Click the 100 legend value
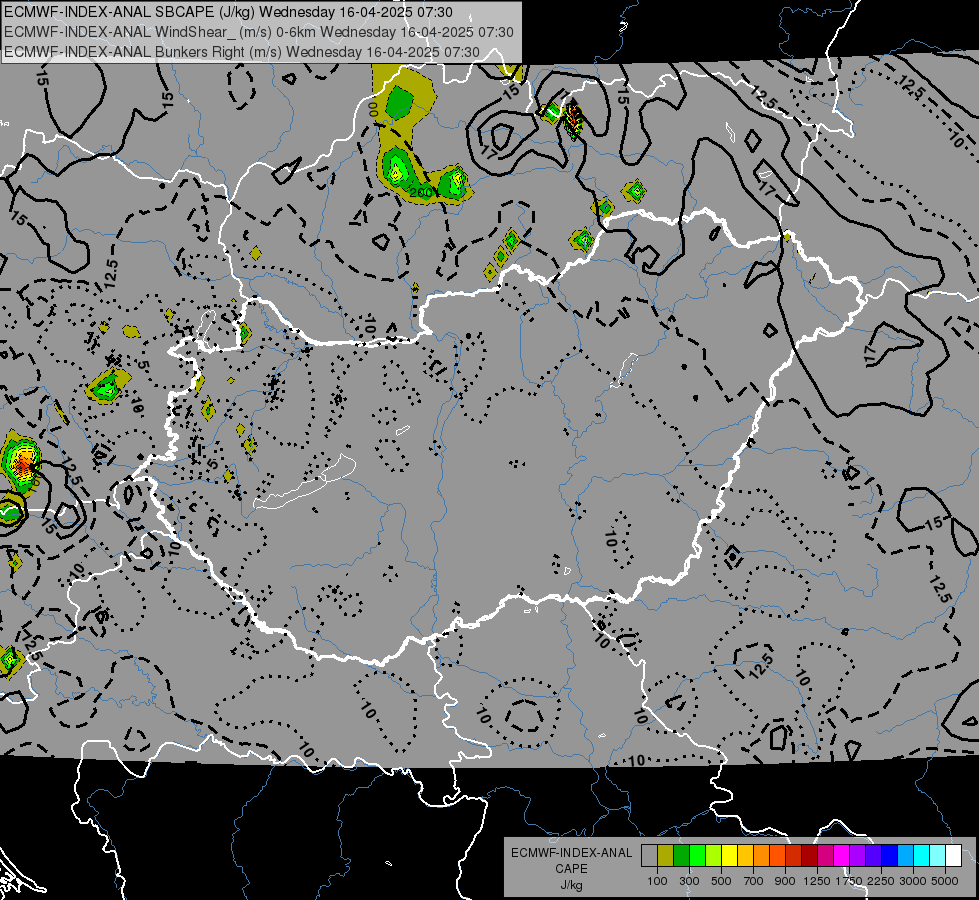979x900 pixels. (x=657, y=881)
